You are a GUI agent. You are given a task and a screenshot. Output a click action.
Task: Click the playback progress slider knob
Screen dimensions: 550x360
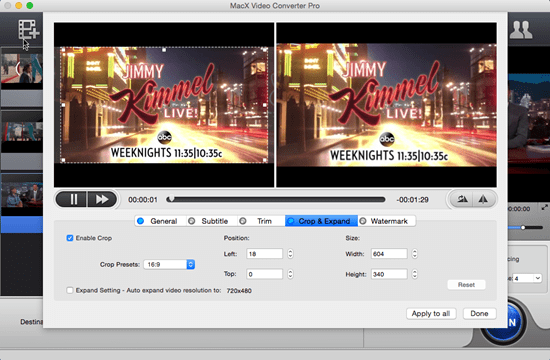(171, 199)
